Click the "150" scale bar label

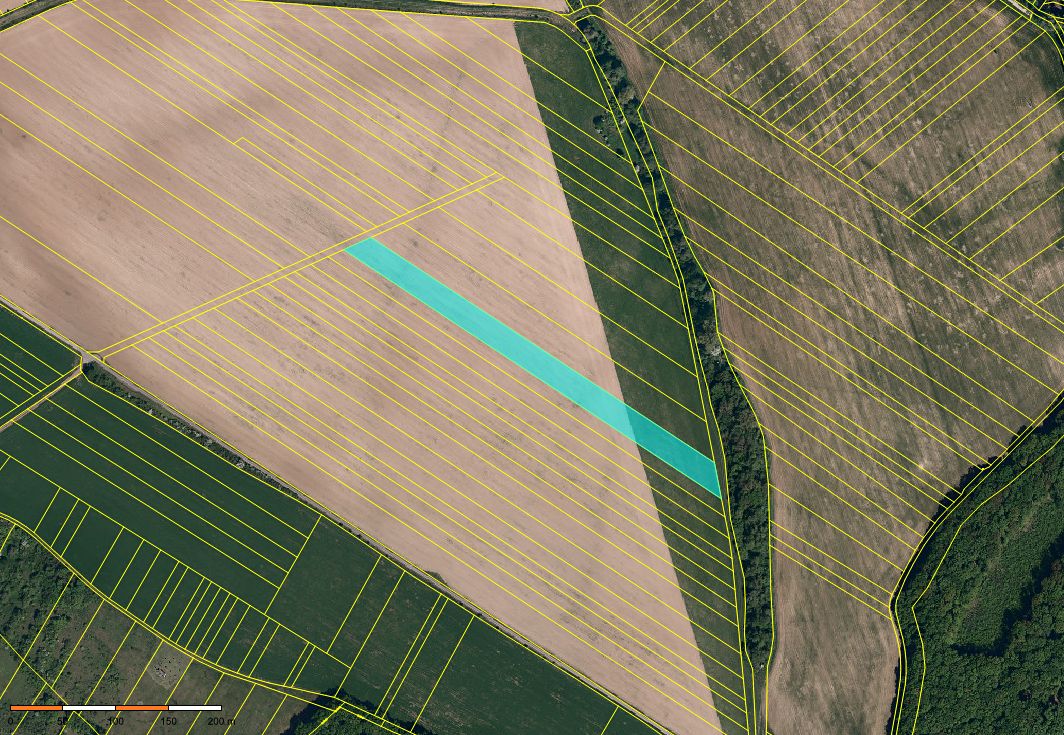click(x=168, y=721)
